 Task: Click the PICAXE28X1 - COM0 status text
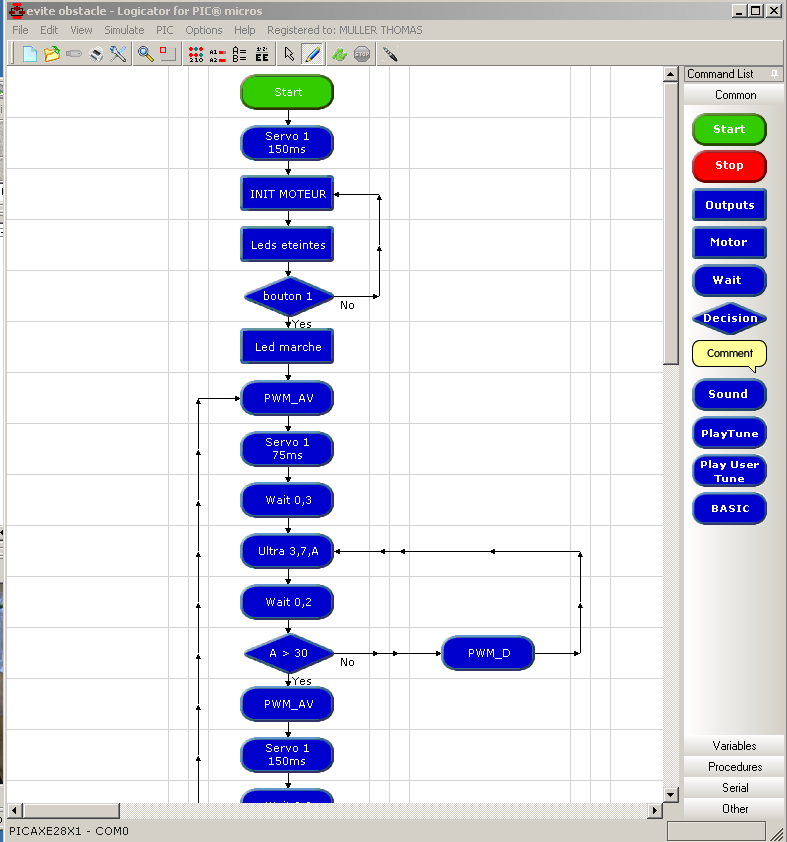(69, 831)
